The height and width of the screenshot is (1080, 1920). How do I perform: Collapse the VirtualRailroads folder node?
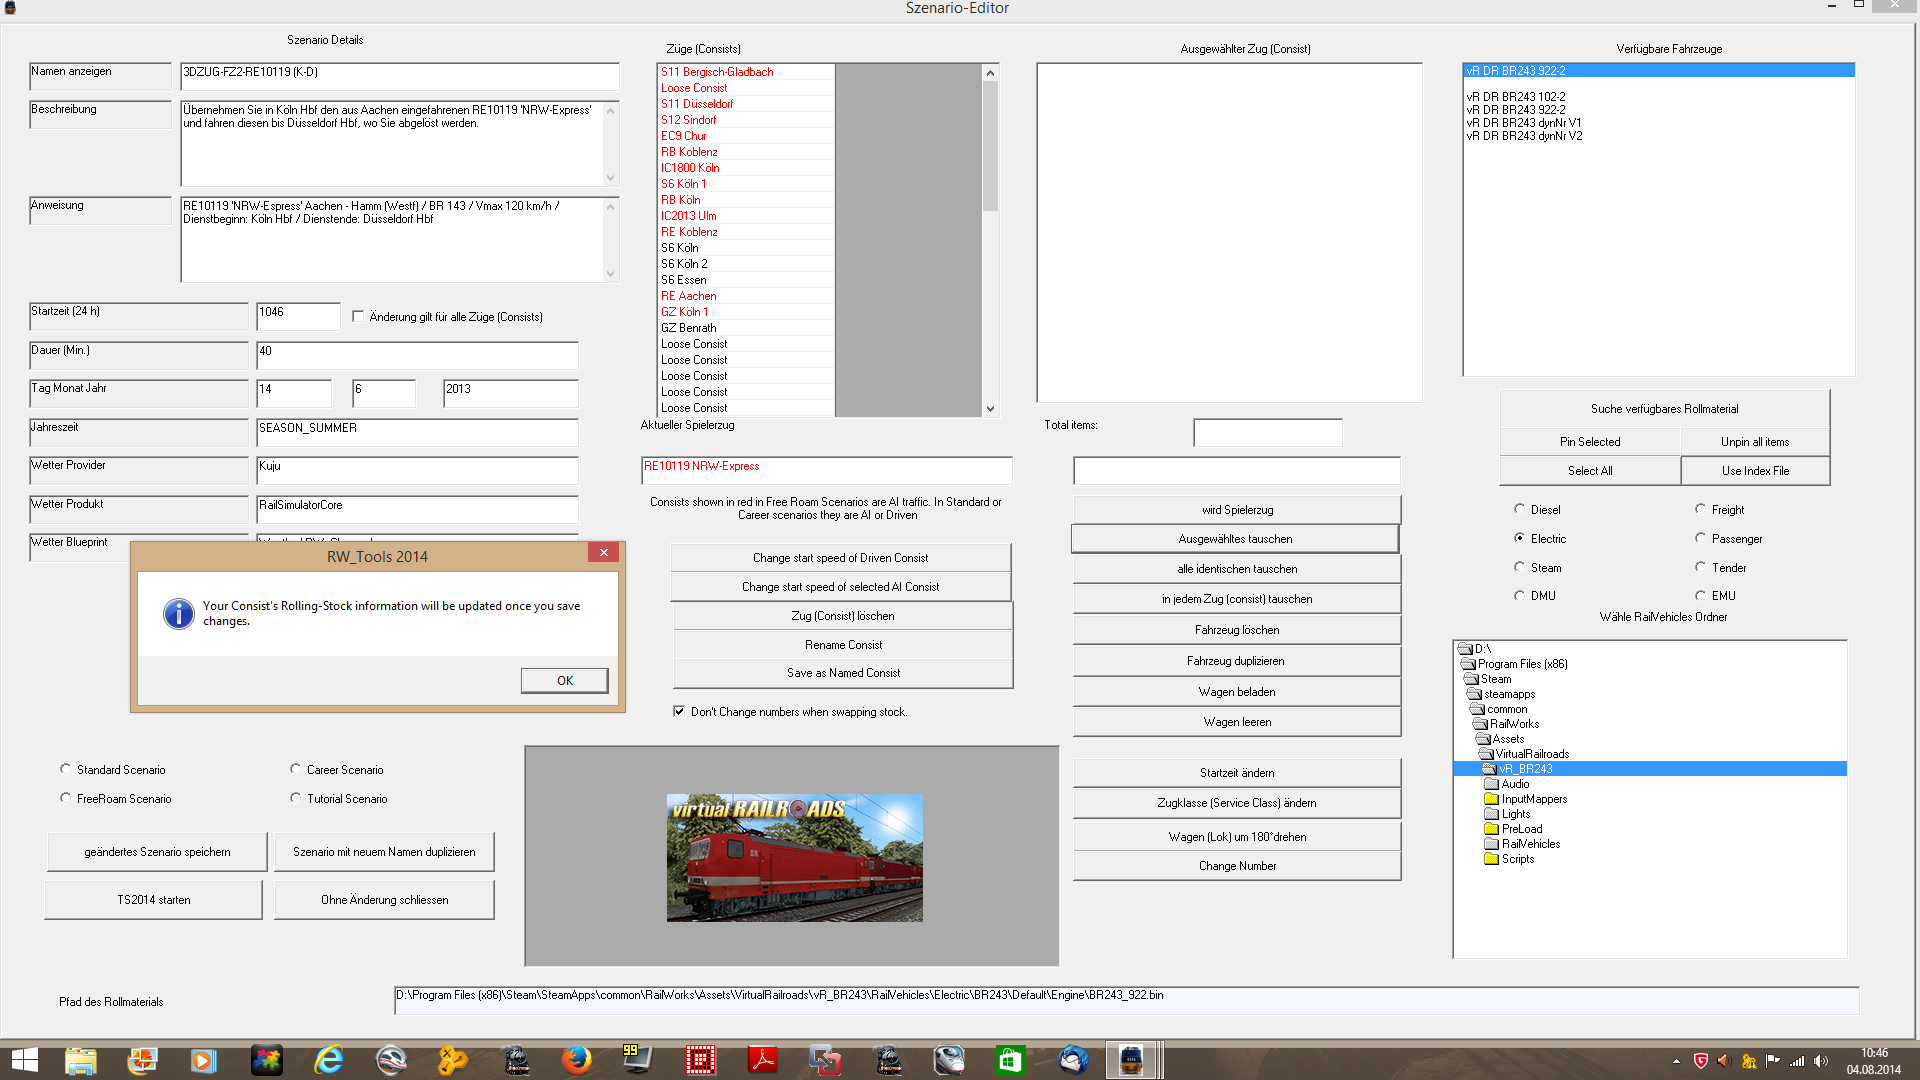[x=1485, y=754]
